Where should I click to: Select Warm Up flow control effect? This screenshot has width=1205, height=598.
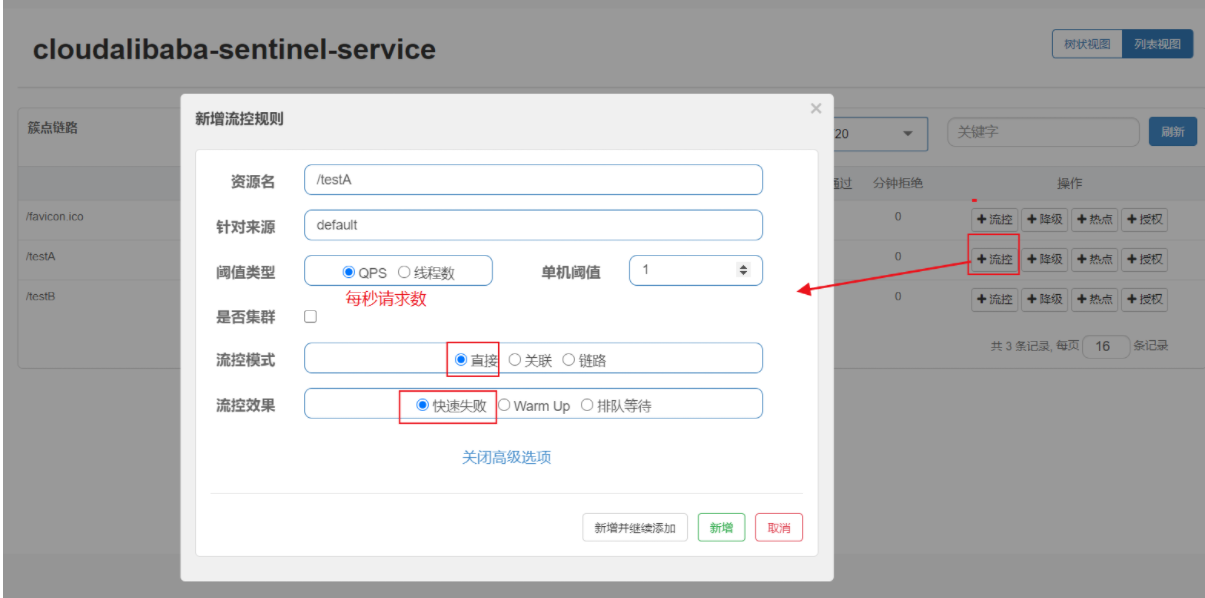point(504,405)
